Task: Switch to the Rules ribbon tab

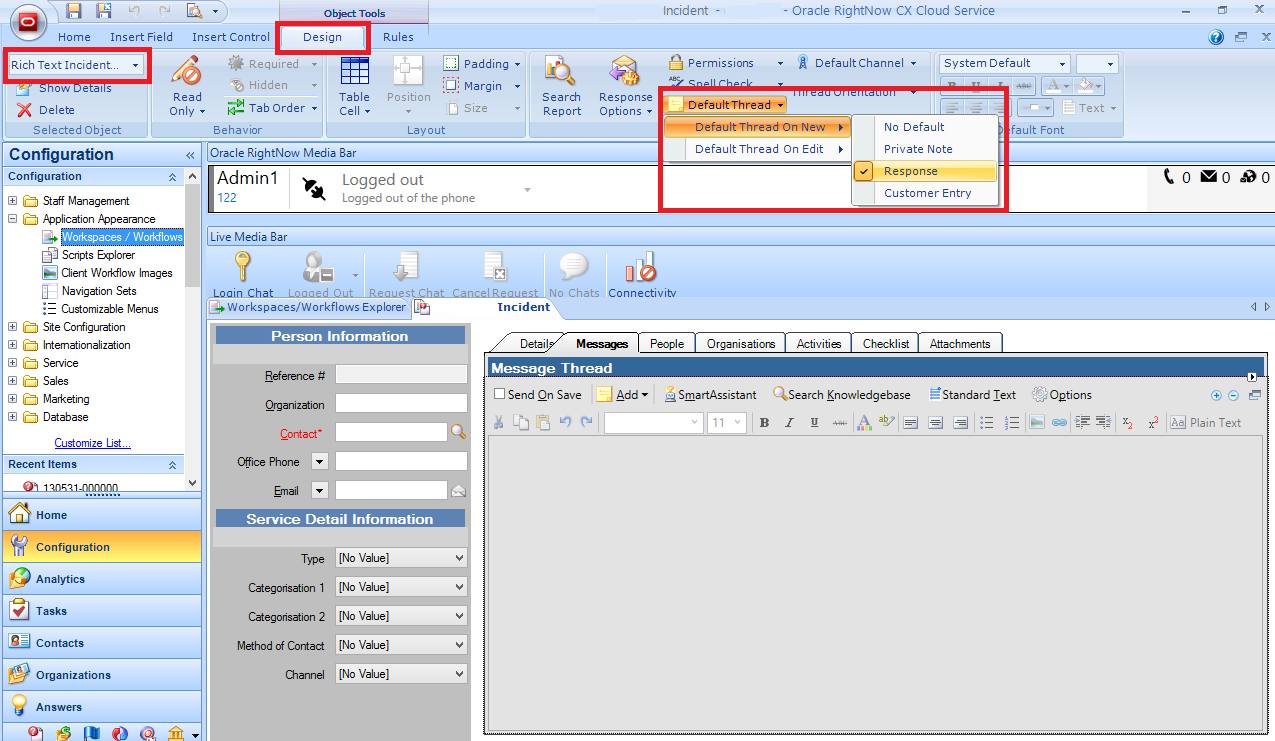Action: tap(398, 37)
